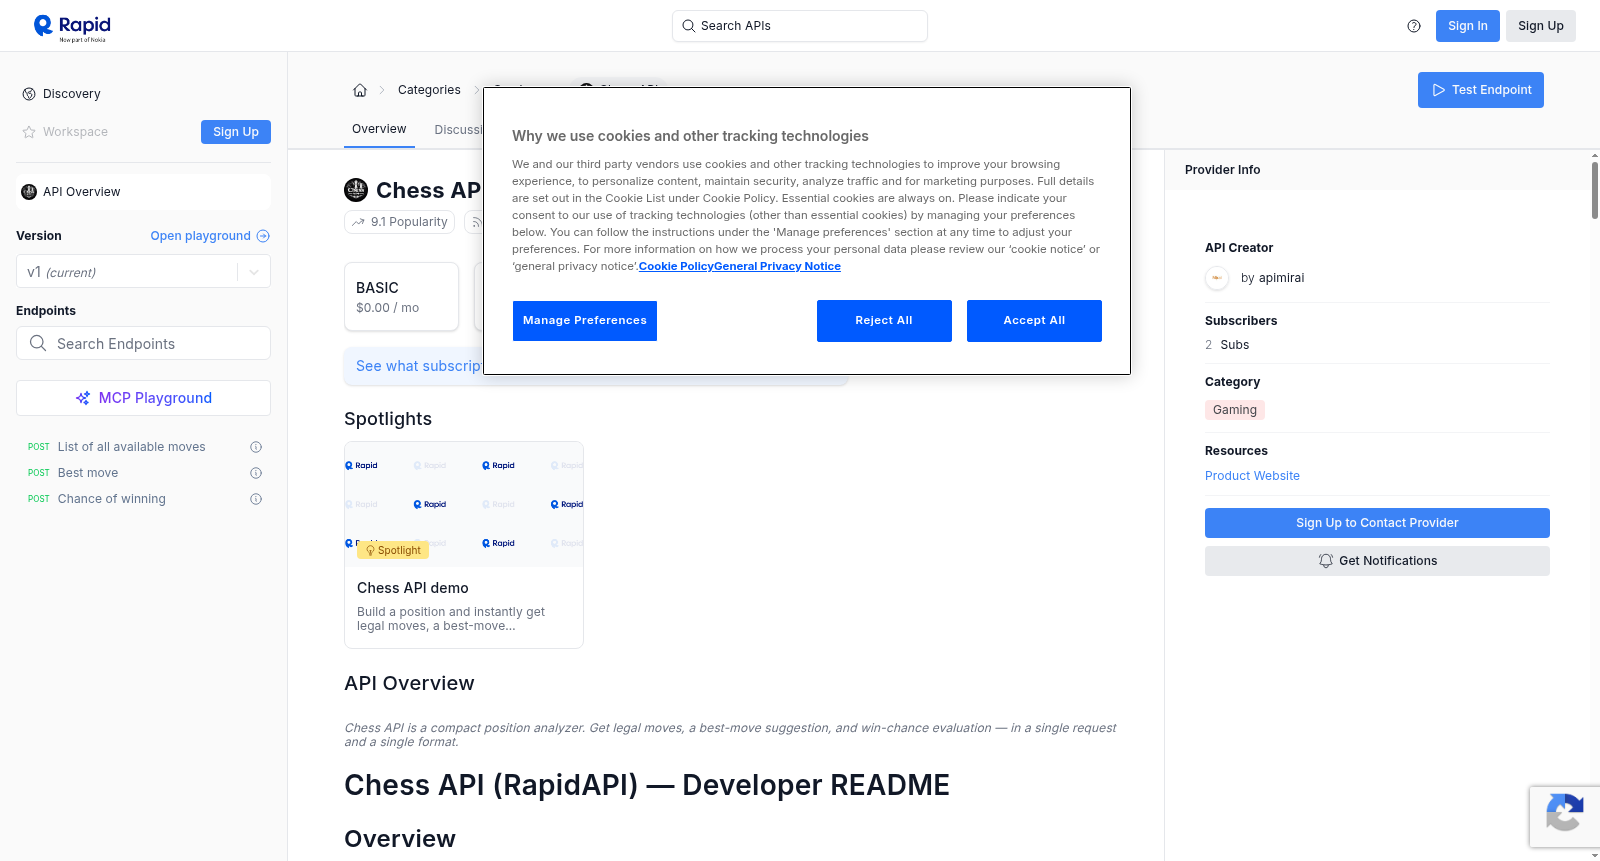Open Manage Preferences for cookies
The width and height of the screenshot is (1600, 861).
[585, 321]
